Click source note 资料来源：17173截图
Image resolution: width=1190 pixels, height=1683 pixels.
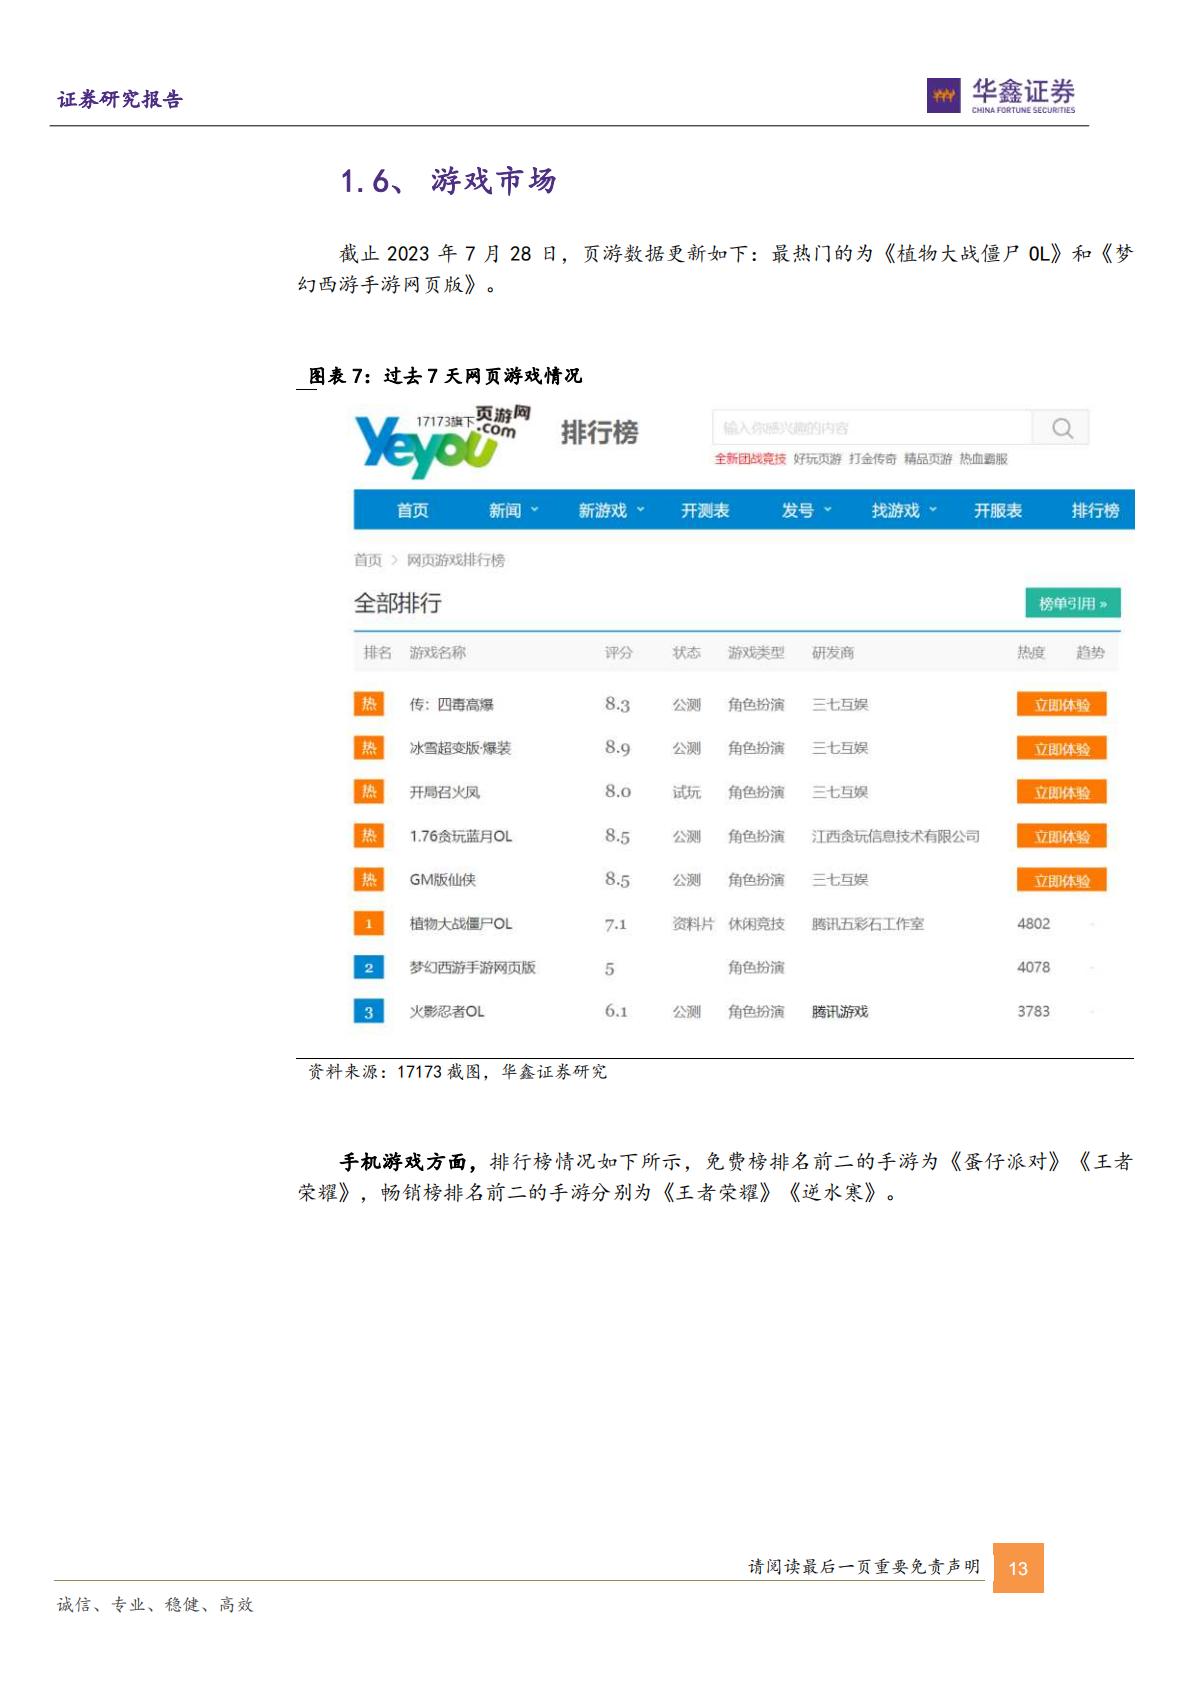457,1072
